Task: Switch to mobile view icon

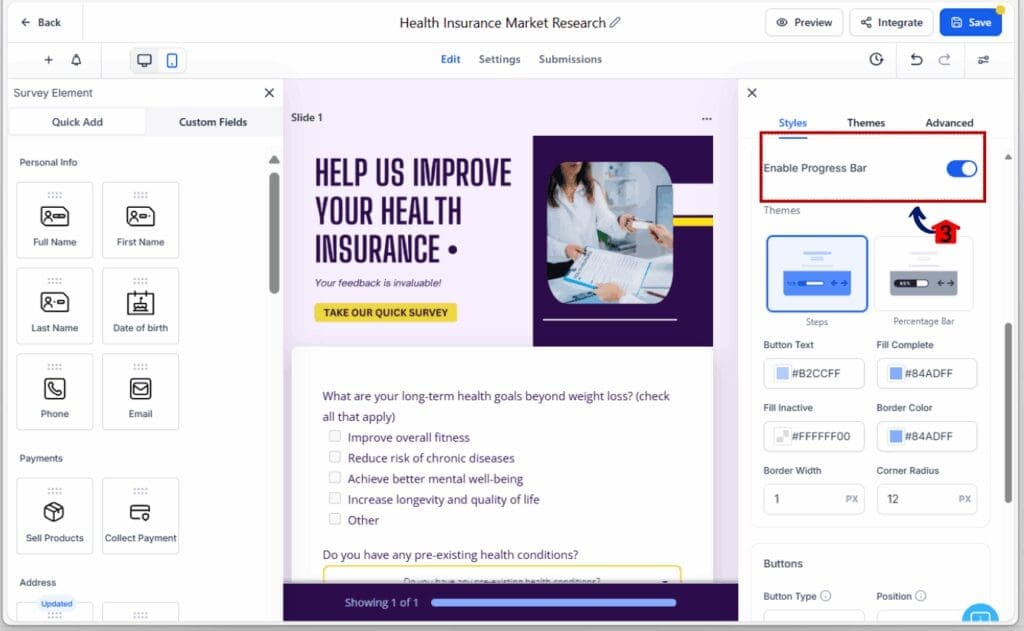Action: pyautogui.click(x=172, y=60)
